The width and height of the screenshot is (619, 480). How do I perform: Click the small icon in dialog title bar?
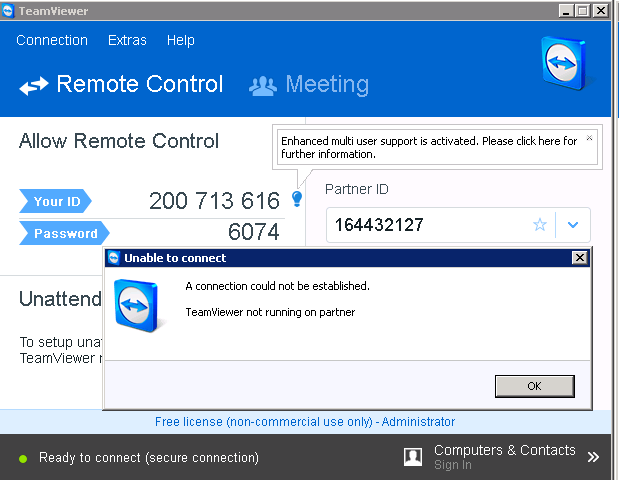(114, 258)
